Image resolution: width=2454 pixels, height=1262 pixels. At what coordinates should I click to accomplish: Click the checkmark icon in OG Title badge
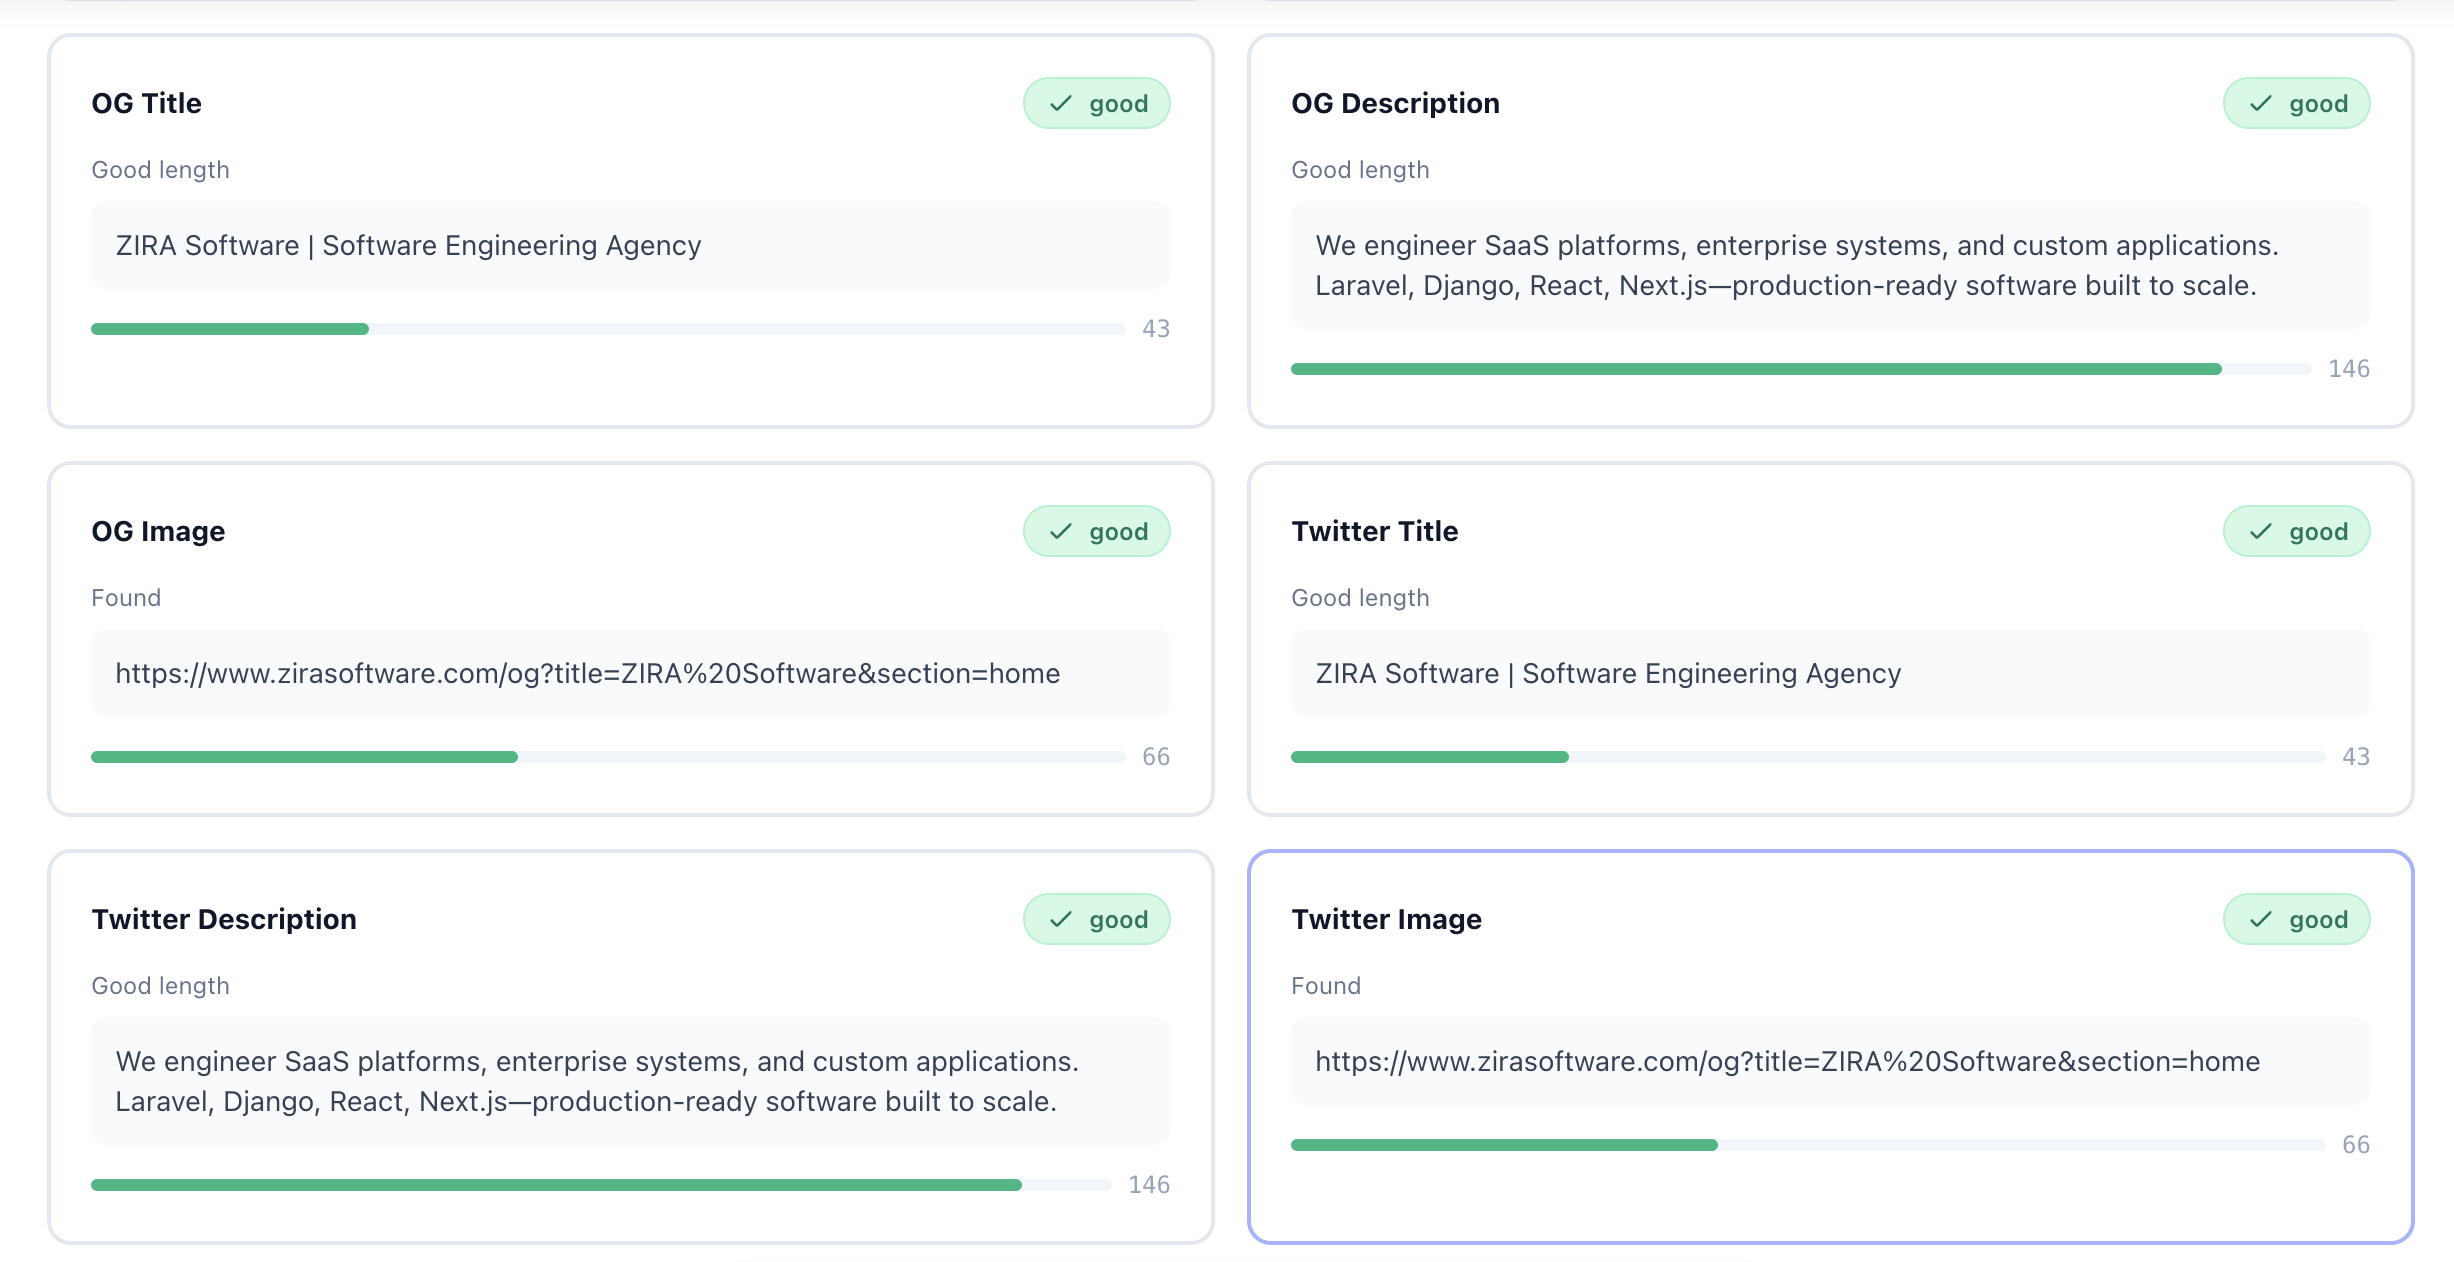point(1063,102)
